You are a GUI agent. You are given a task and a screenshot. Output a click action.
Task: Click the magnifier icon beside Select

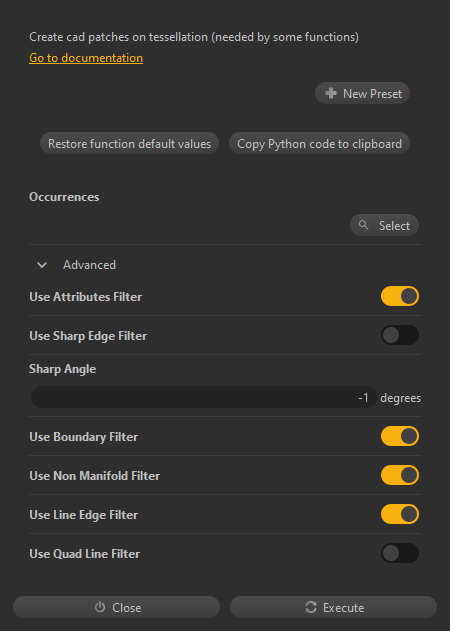tap(363, 225)
